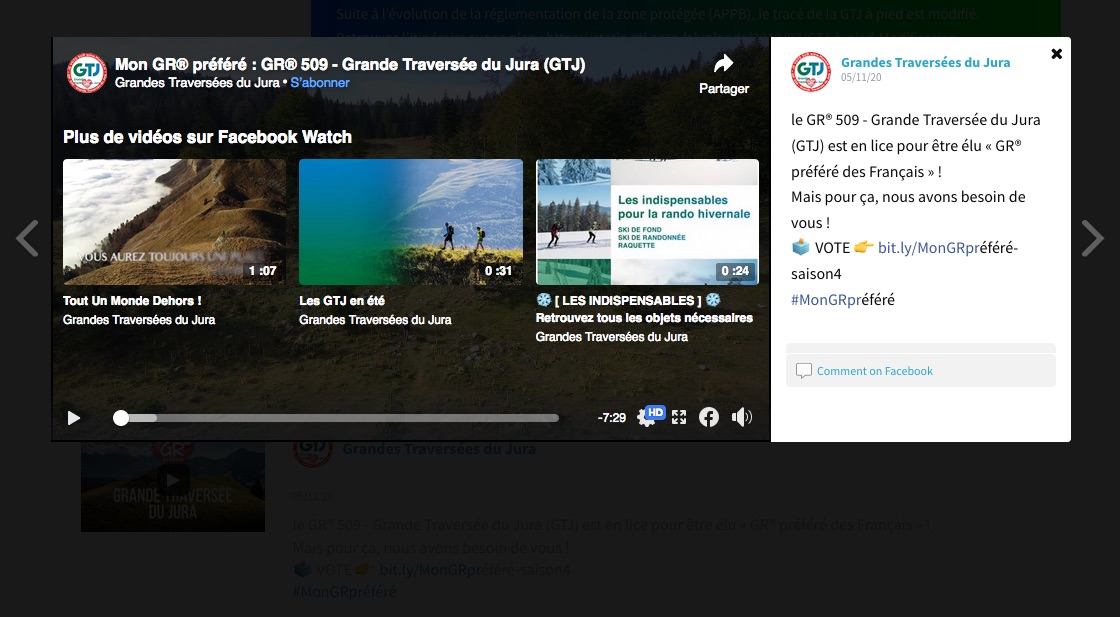The width and height of the screenshot is (1120, 617).
Task: Click the S'abonner subscribe link
Action: coord(320,83)
